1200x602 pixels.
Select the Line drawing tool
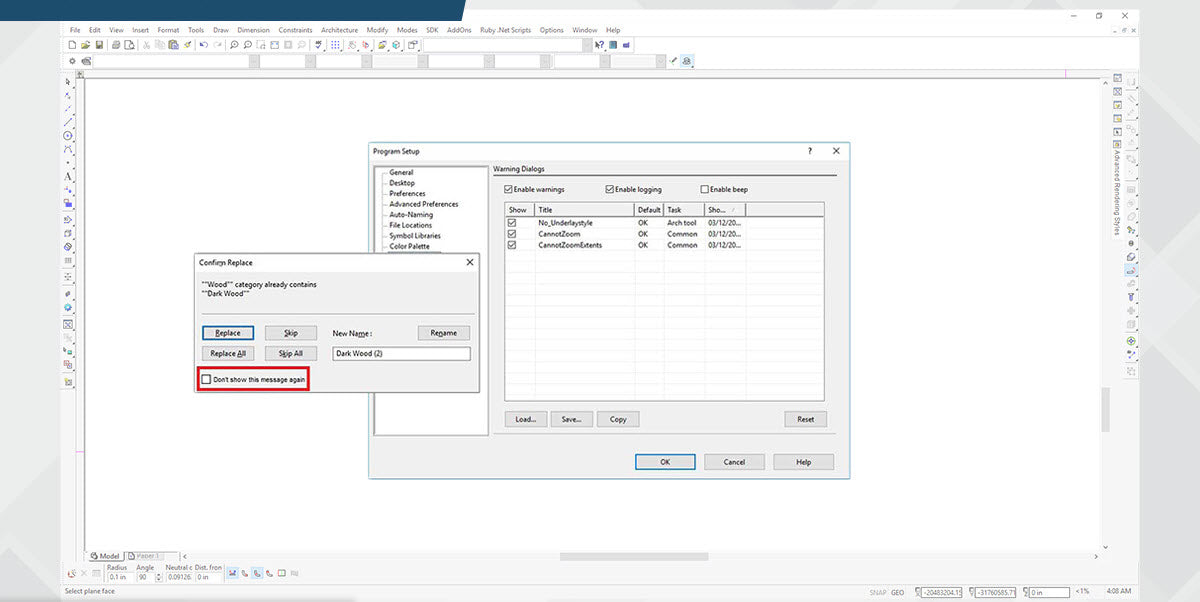pos(68,122)
